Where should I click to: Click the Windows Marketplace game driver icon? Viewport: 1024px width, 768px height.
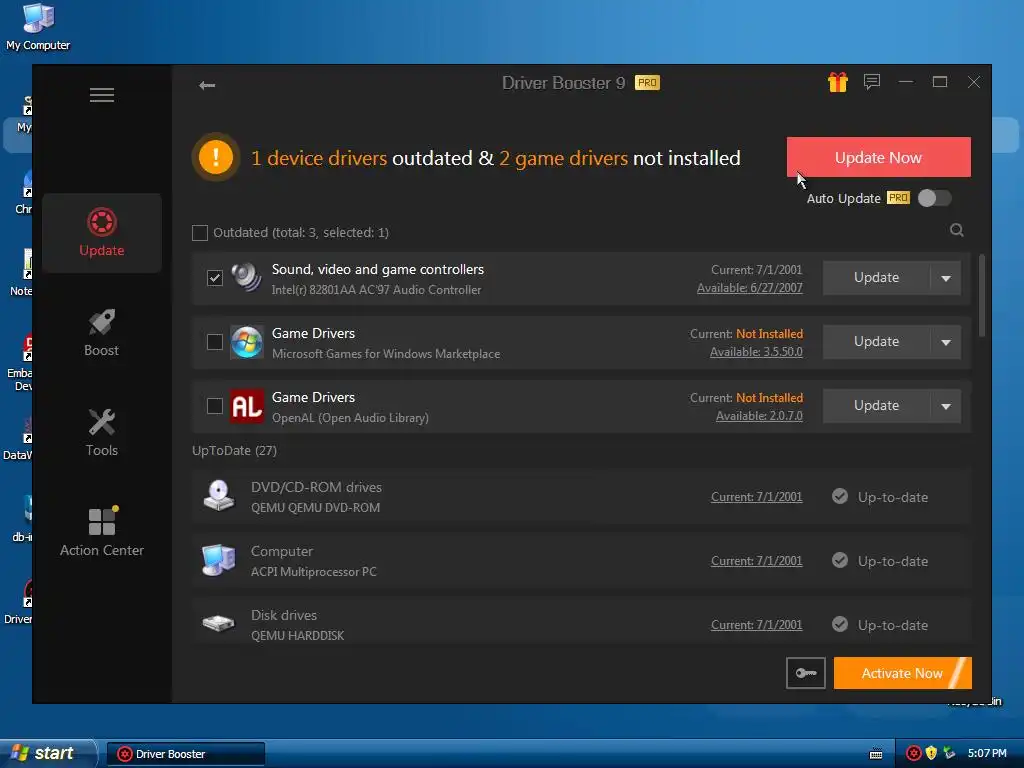tap(247, 342)
